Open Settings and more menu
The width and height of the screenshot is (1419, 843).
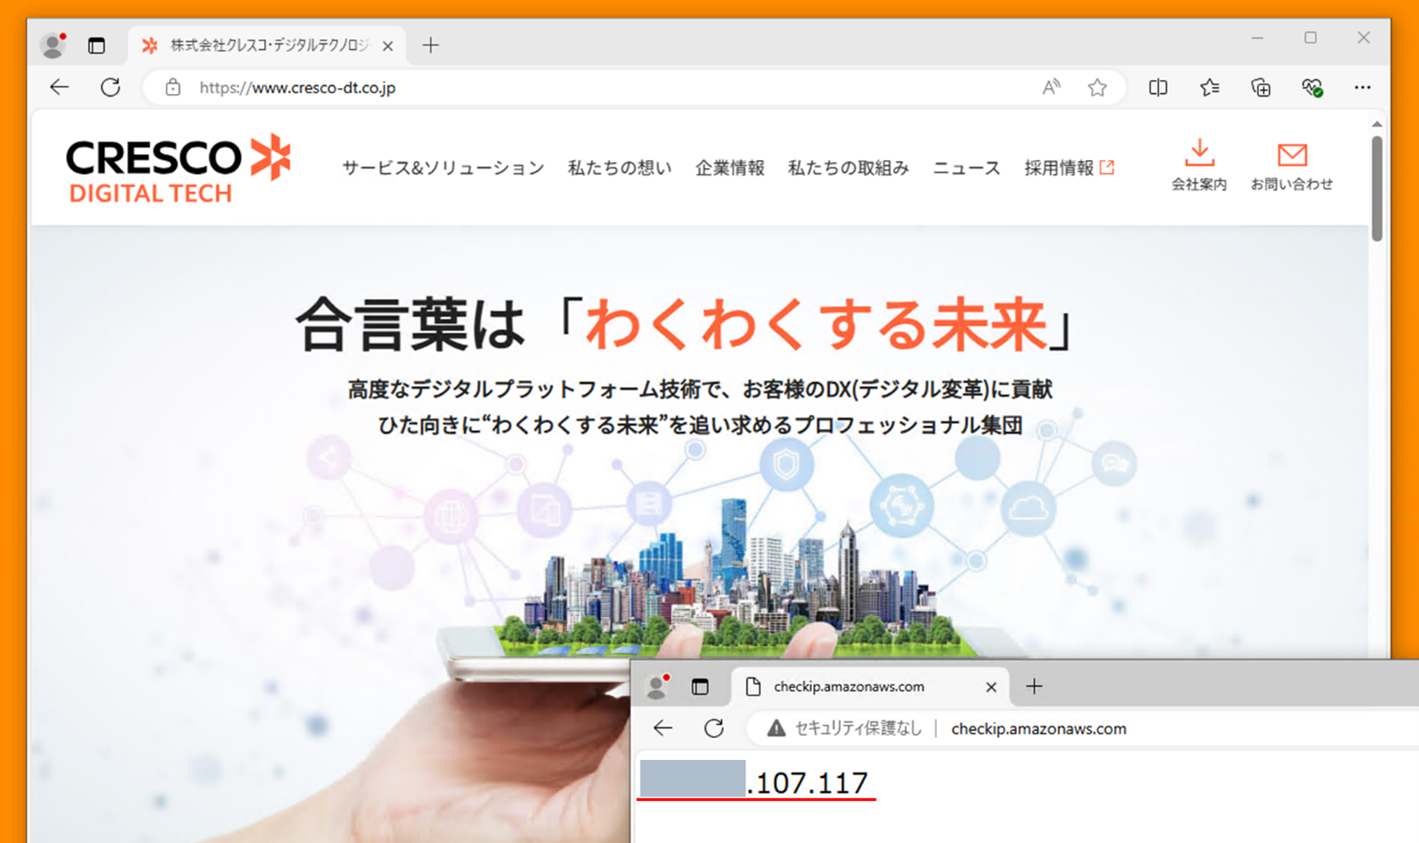click(x=1362, y=87)
